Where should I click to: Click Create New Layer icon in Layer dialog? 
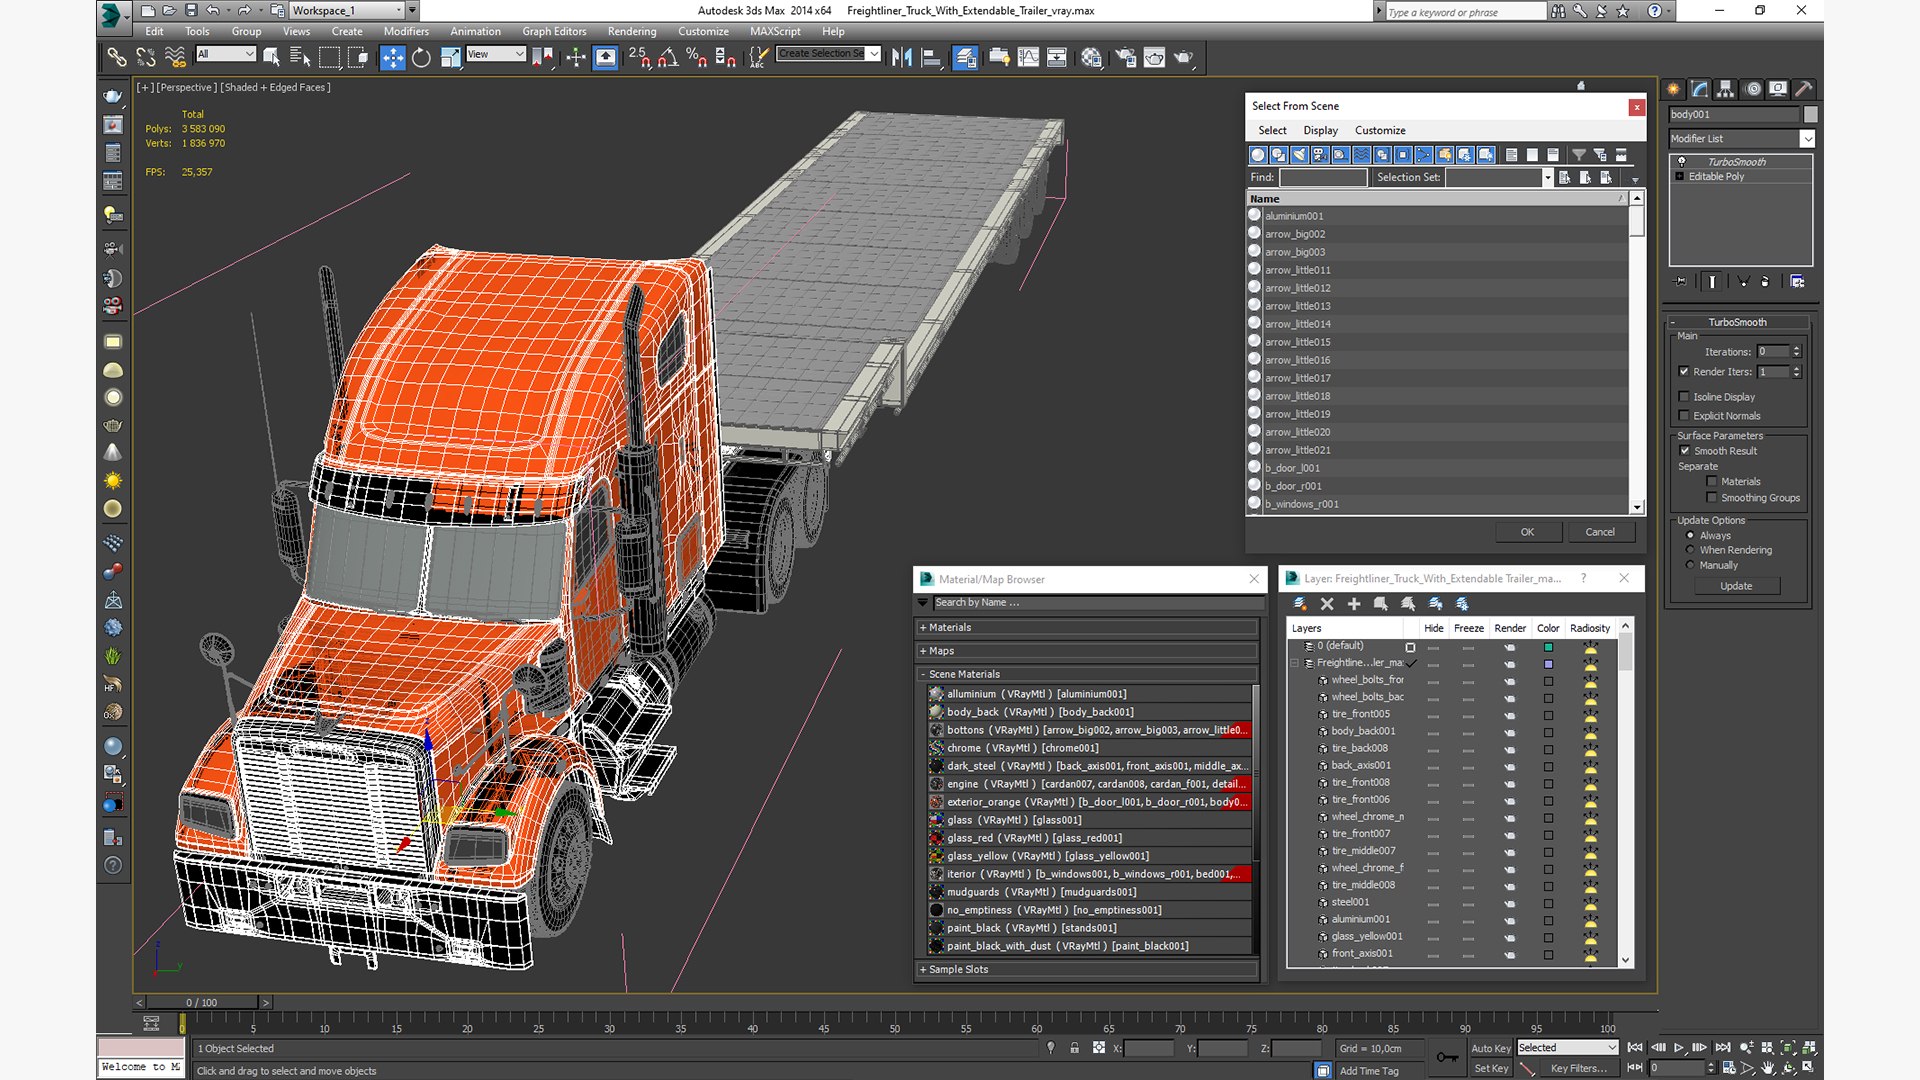[1300, 604]
